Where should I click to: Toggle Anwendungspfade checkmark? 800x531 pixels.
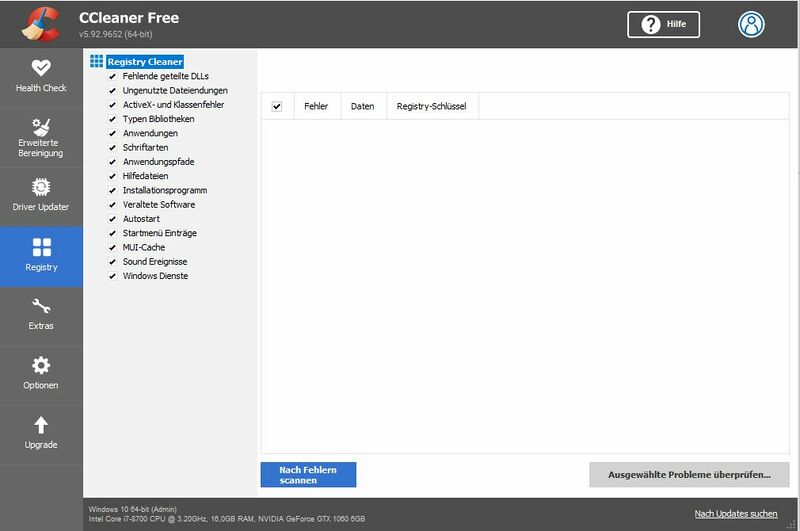point(112,162)
